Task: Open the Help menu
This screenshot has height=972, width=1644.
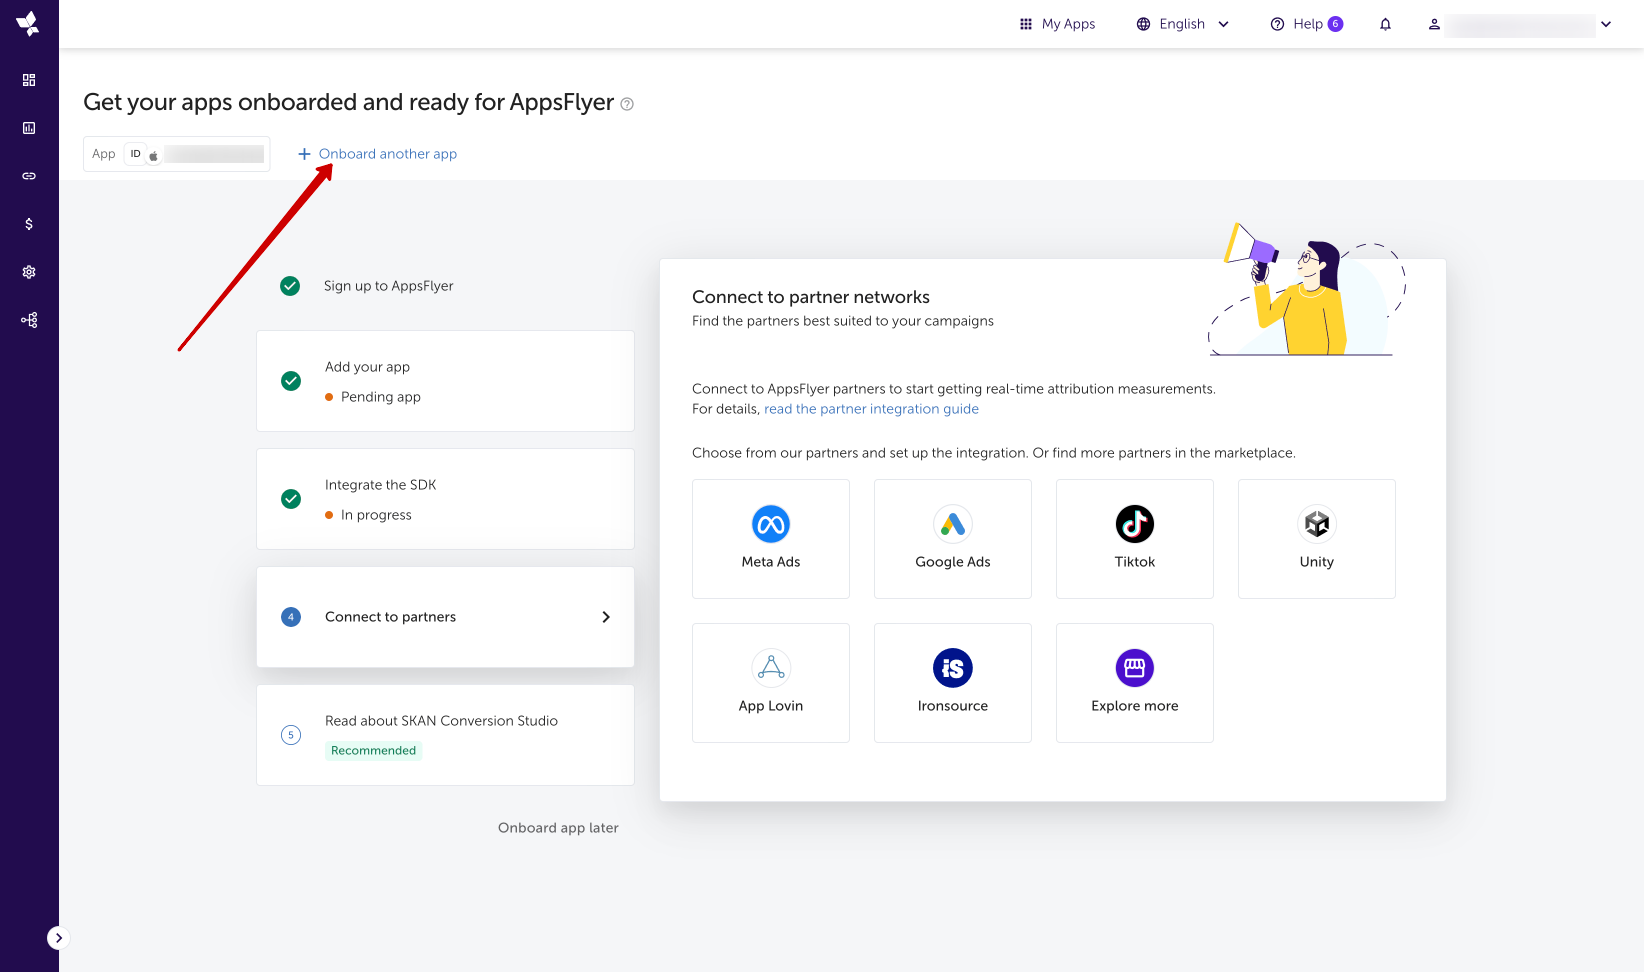Action: [x=1306, y=24]
